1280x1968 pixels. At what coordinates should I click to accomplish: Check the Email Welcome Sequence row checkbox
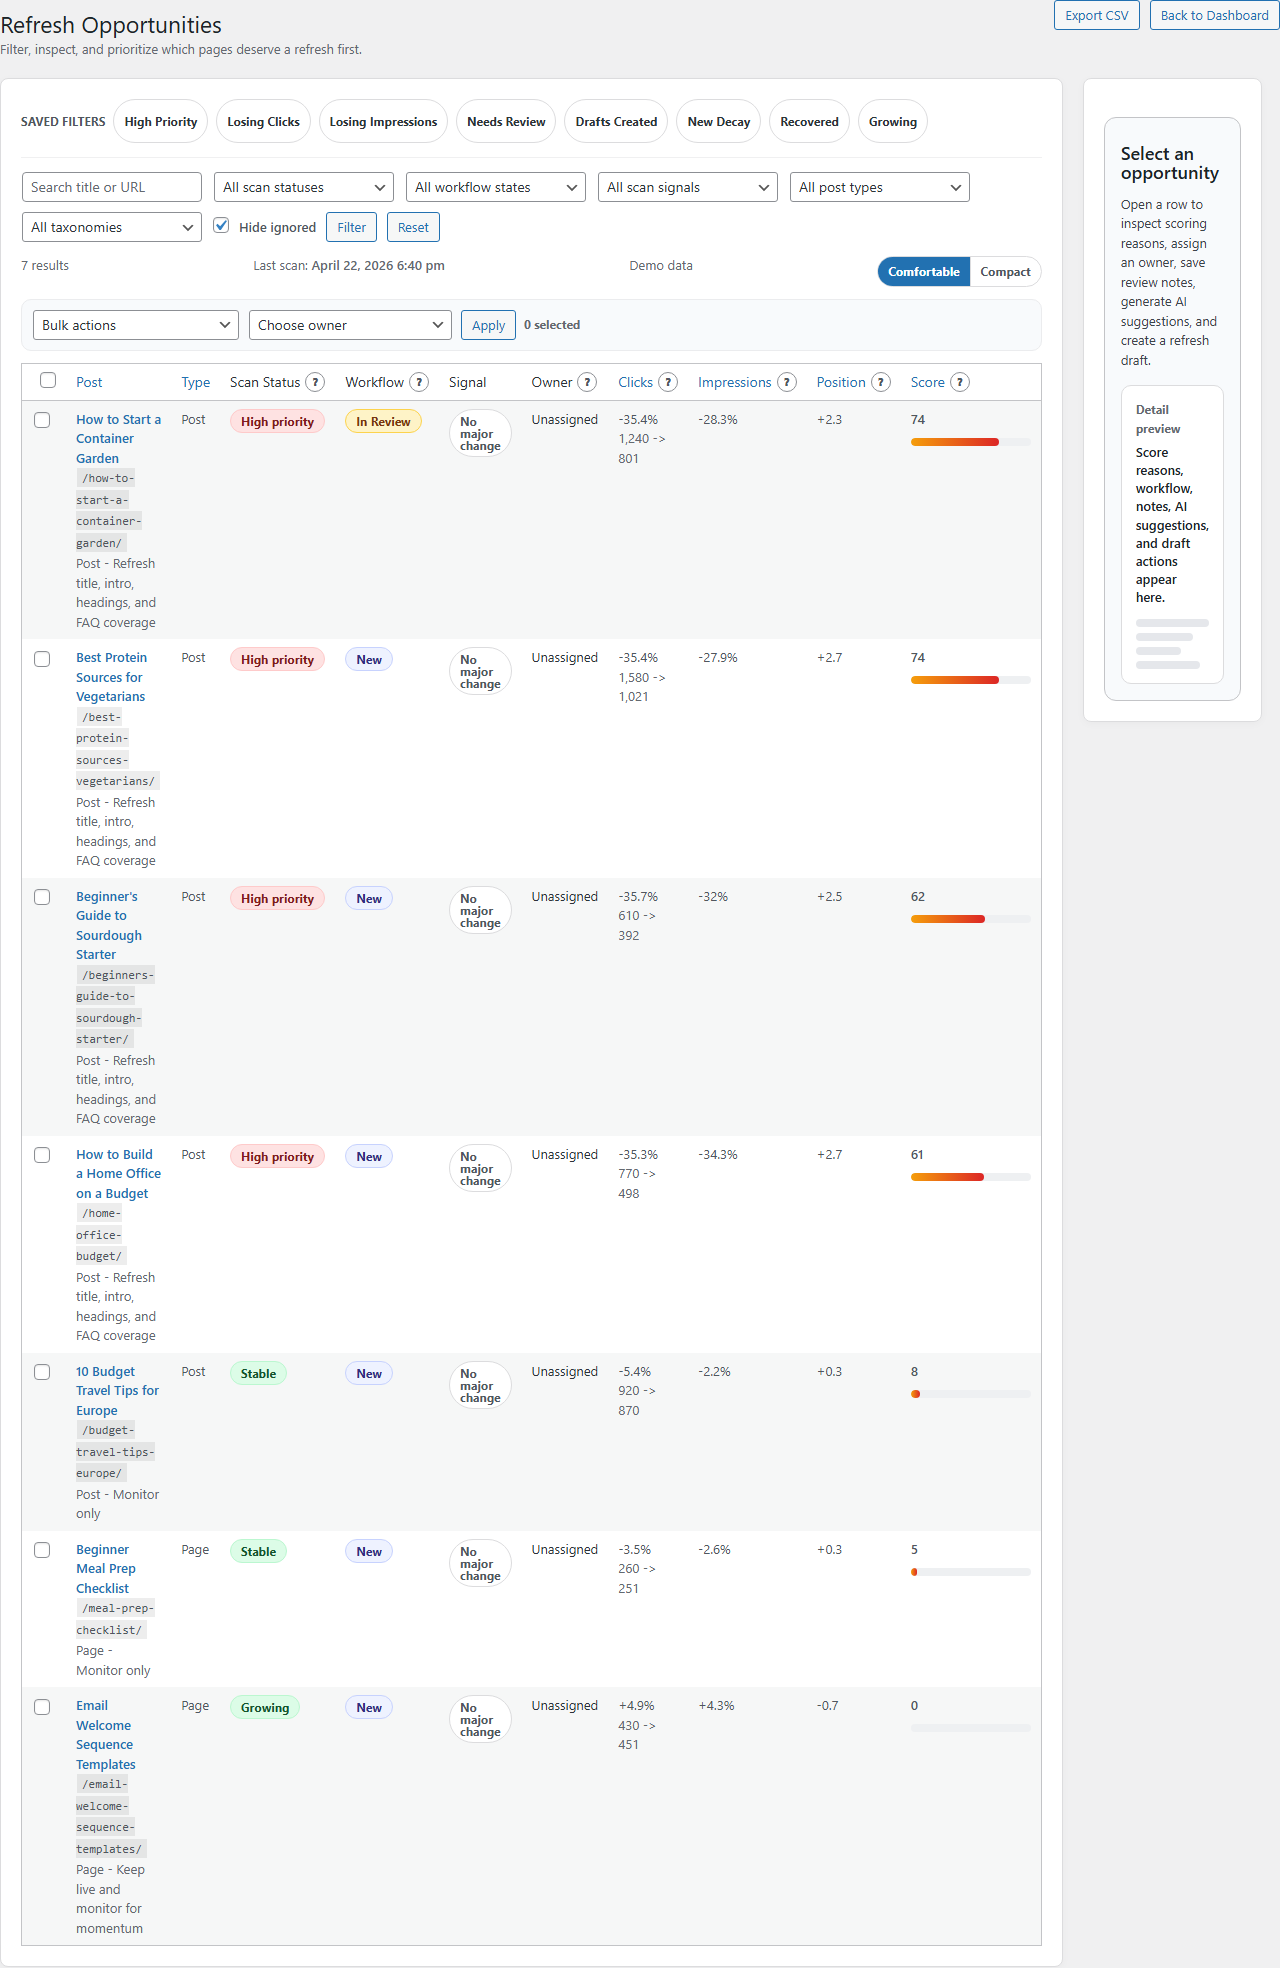click(42, 1707)
